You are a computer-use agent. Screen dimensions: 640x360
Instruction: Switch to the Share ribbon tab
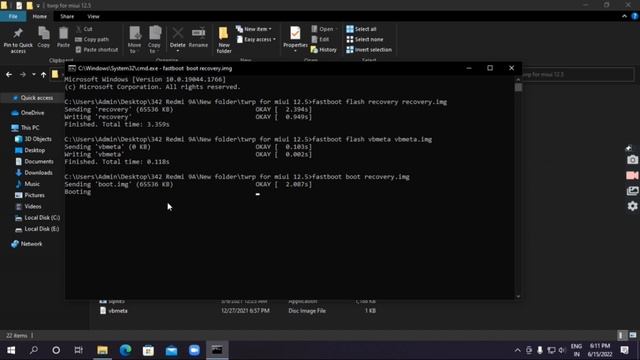(67, 16)
